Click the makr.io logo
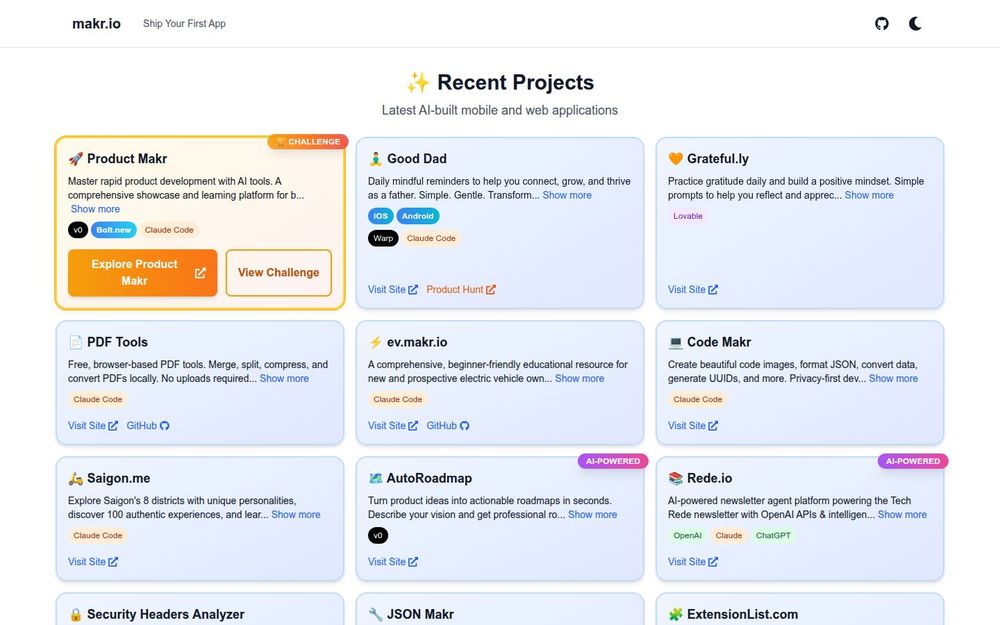The height and width of the screenshot is (625, 1000). [96, 24]
